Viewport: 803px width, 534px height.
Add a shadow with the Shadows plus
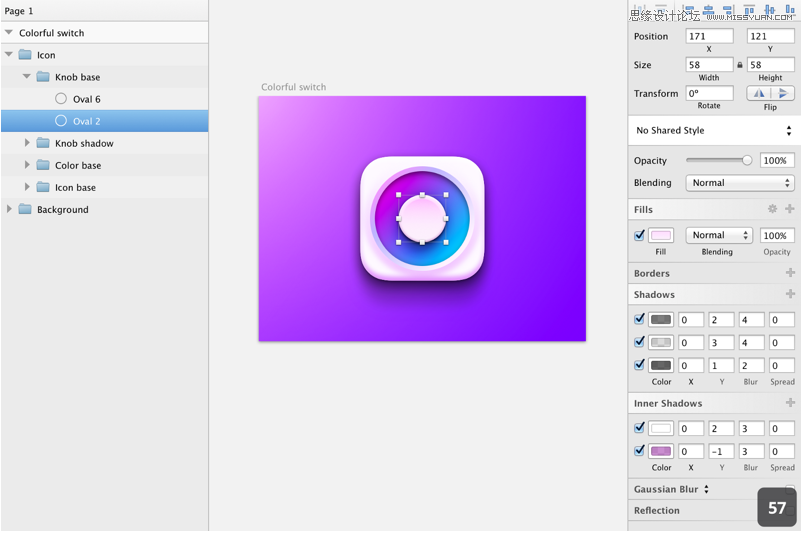[x=790, y=294]
